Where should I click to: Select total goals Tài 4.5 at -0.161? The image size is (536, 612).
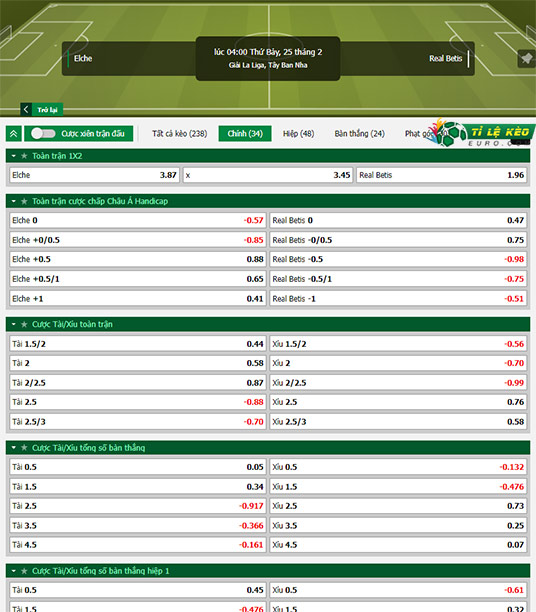tap(138, 545)
